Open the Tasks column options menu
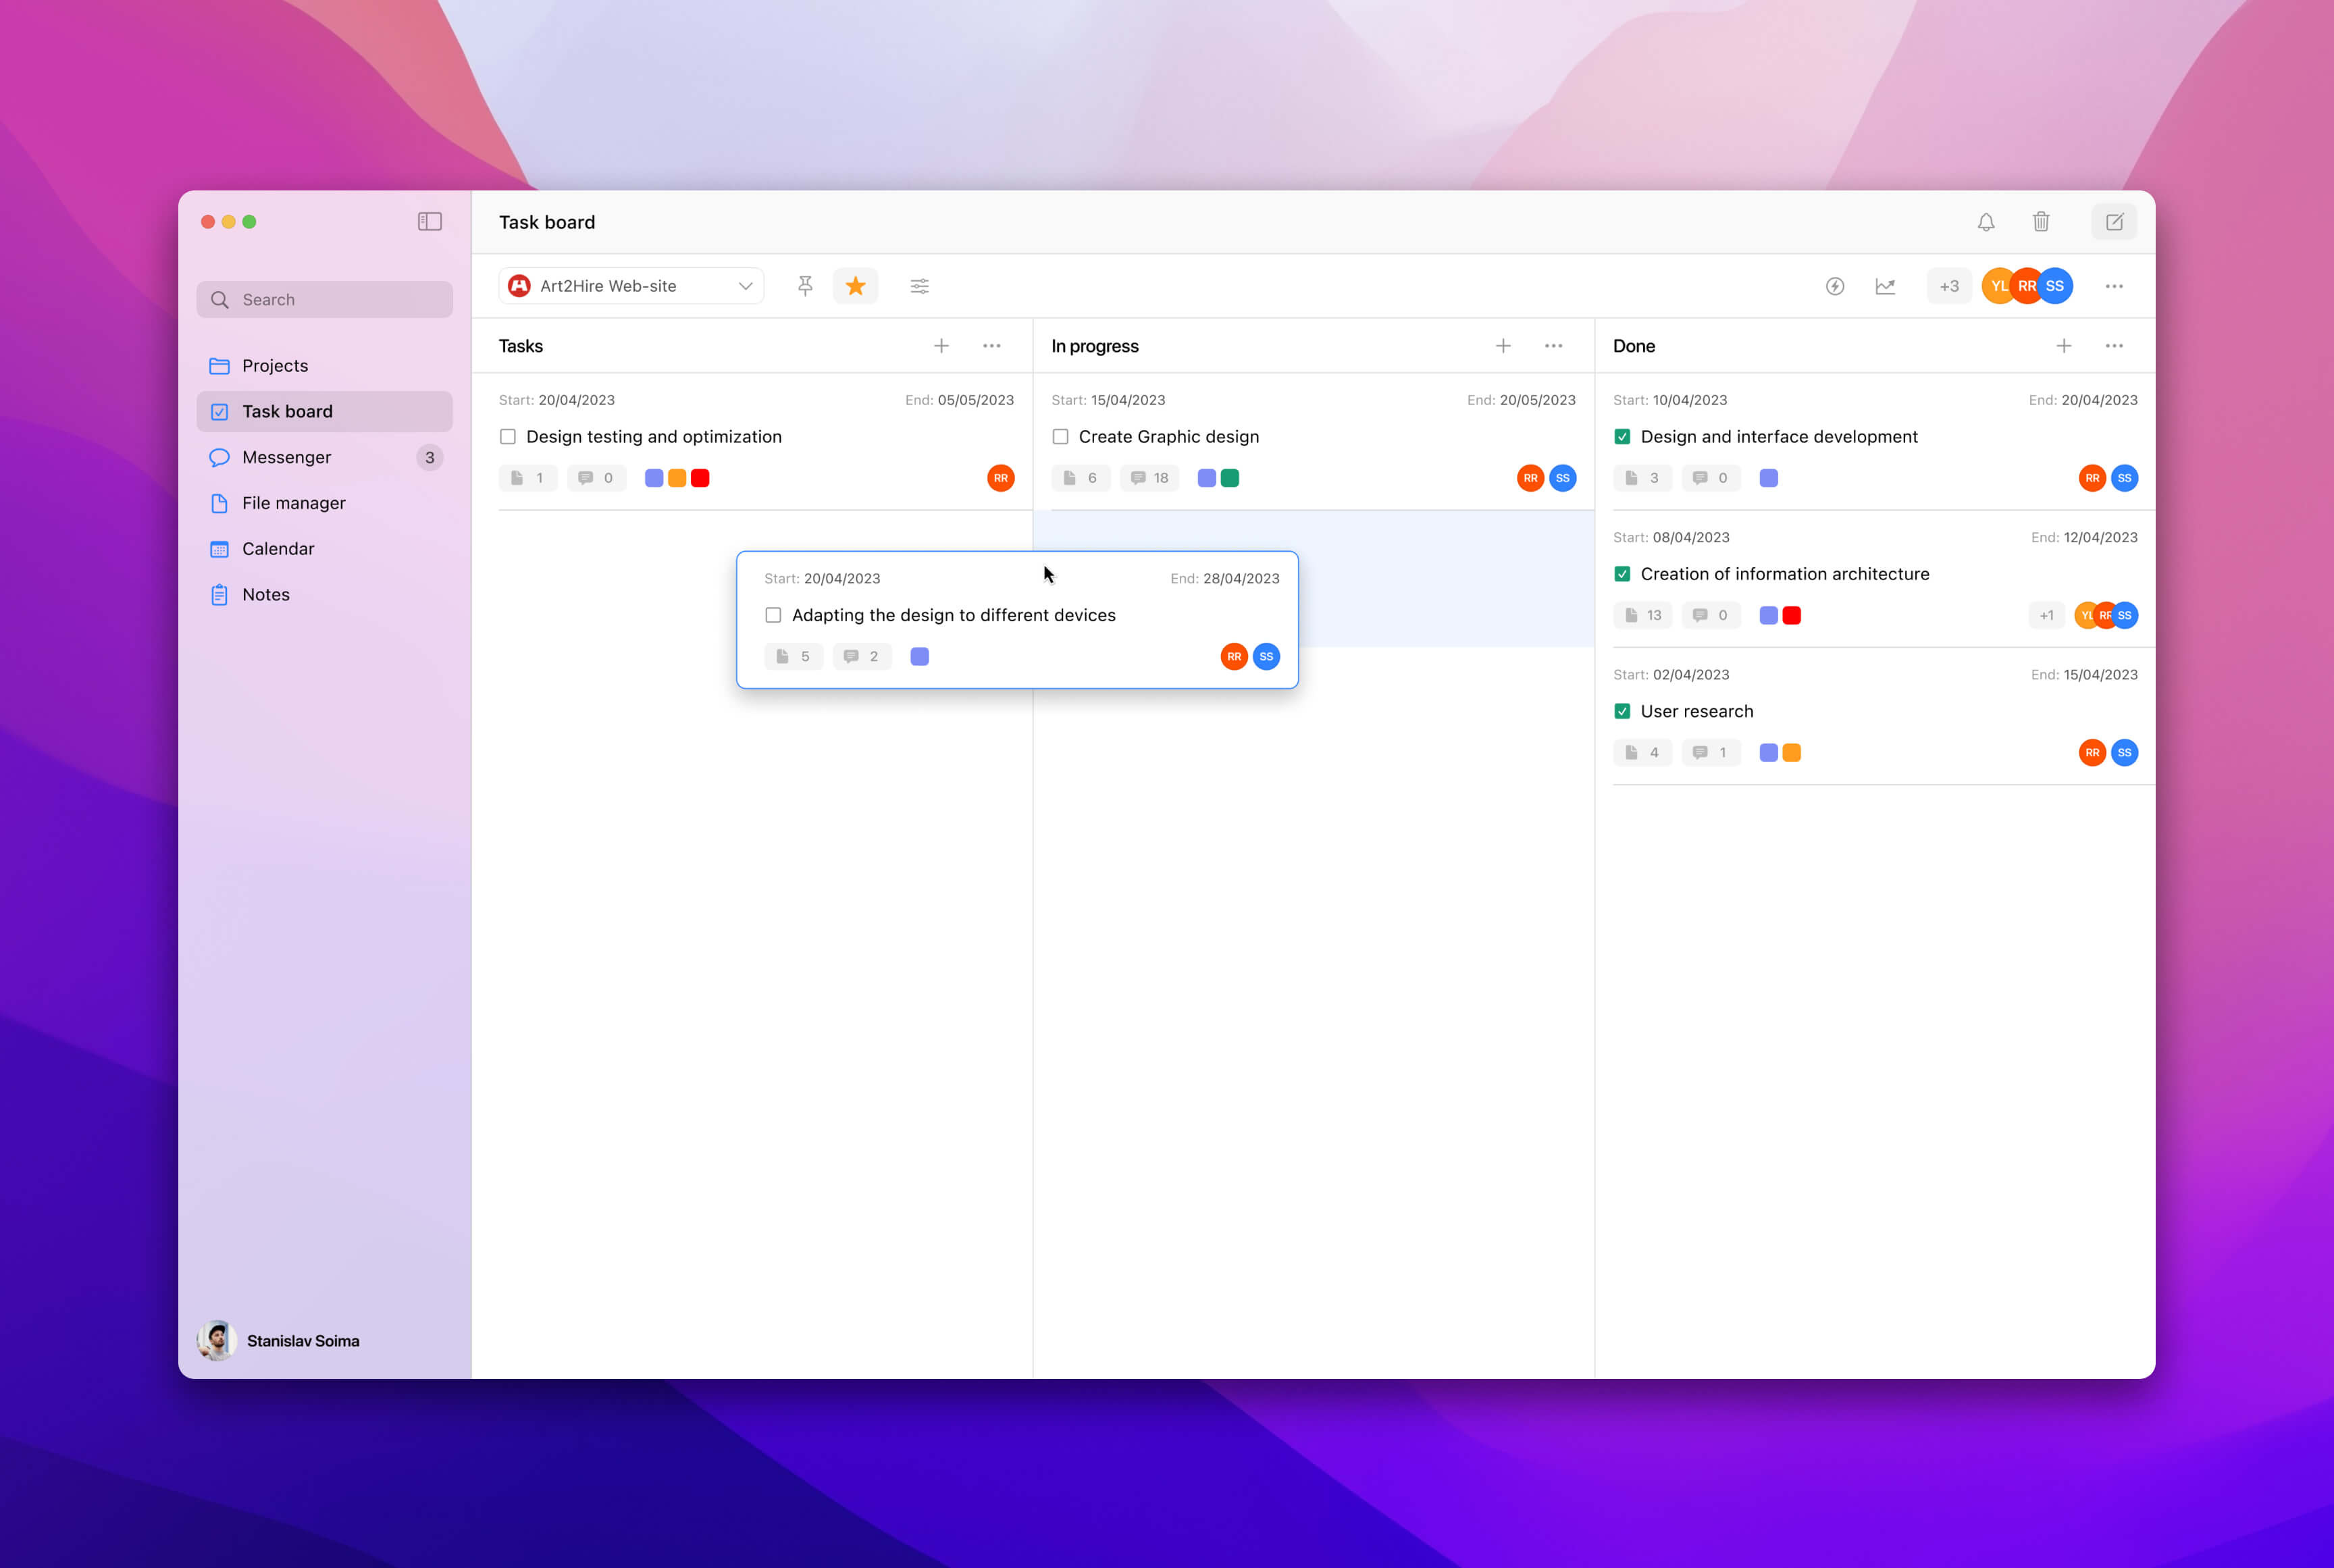2334x1568 pixels. click(x=991, y=345)
